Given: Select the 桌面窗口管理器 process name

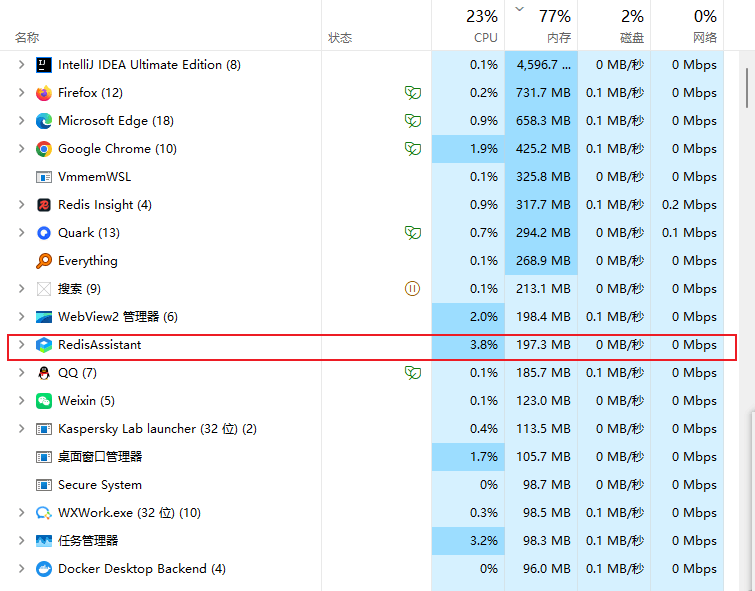Looking at the screenshot, I should [100, 457].
